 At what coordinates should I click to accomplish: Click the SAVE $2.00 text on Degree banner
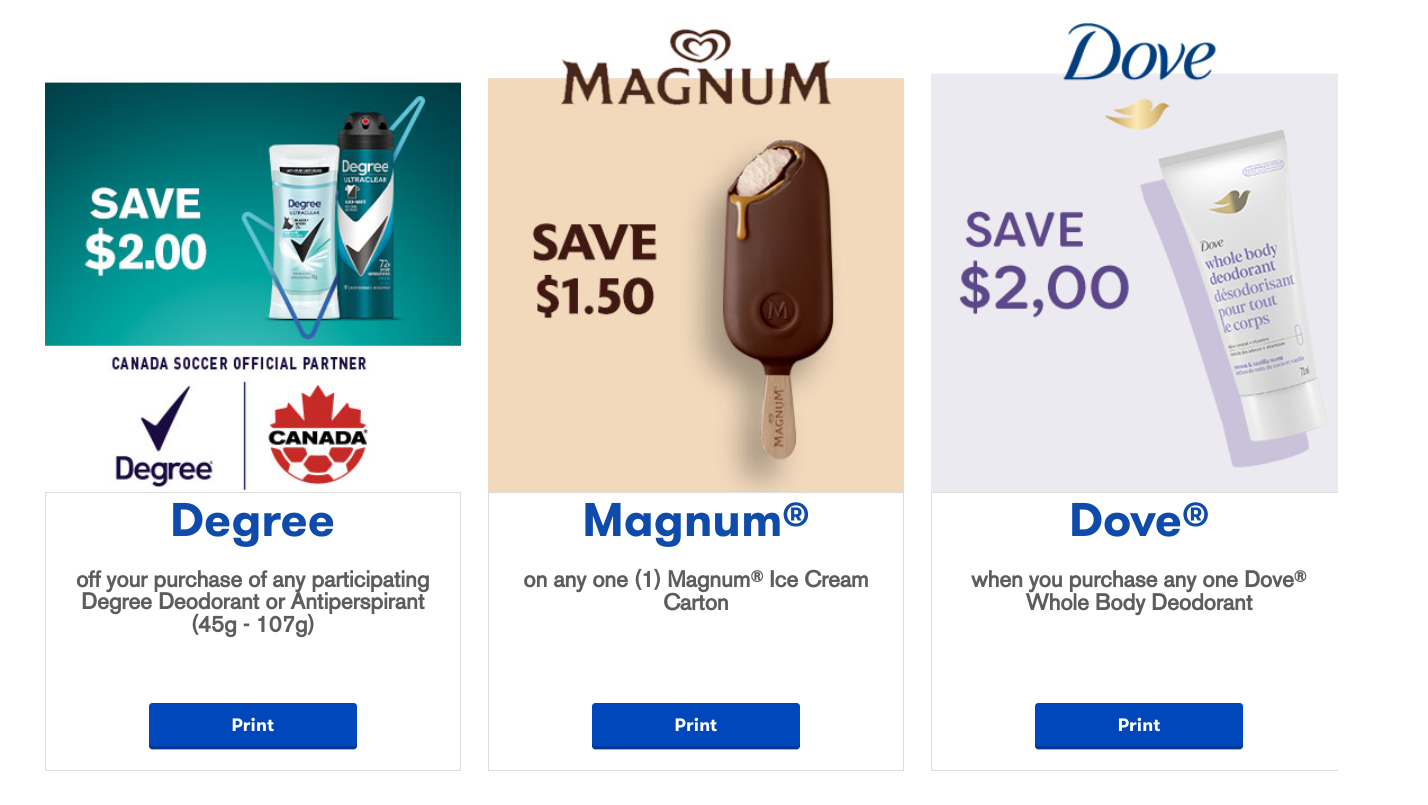[x=146, y=230]
